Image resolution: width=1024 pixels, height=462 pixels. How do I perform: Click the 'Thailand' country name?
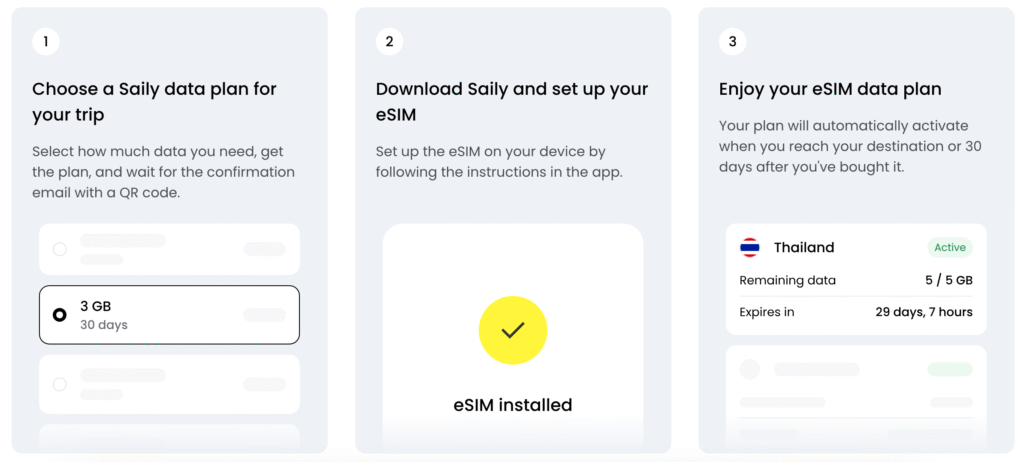click(x=804, y=248)
